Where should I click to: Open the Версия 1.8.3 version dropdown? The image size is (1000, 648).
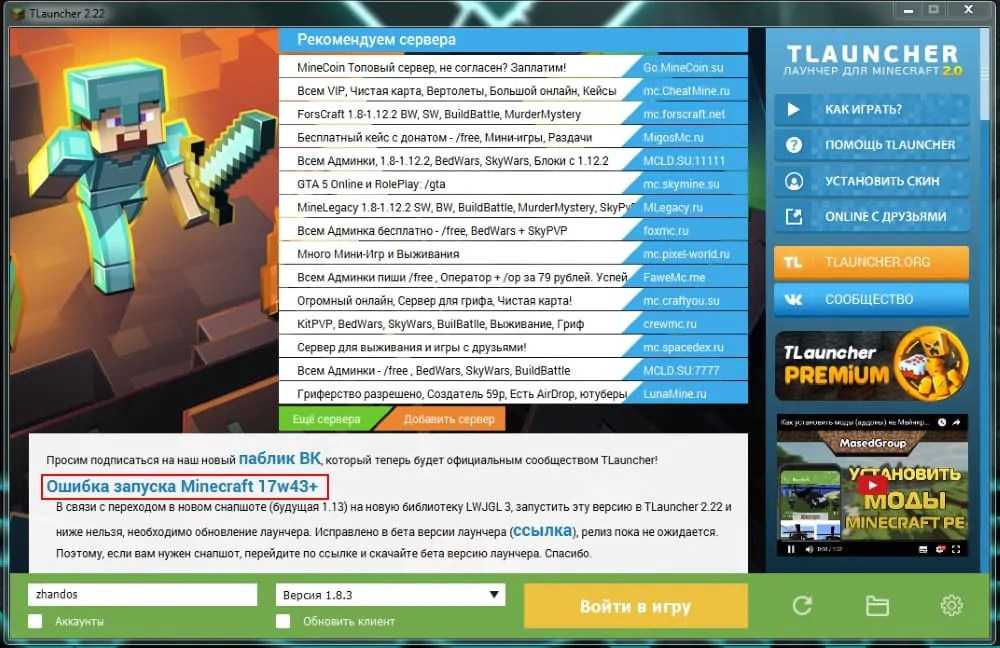click(390, 594)
